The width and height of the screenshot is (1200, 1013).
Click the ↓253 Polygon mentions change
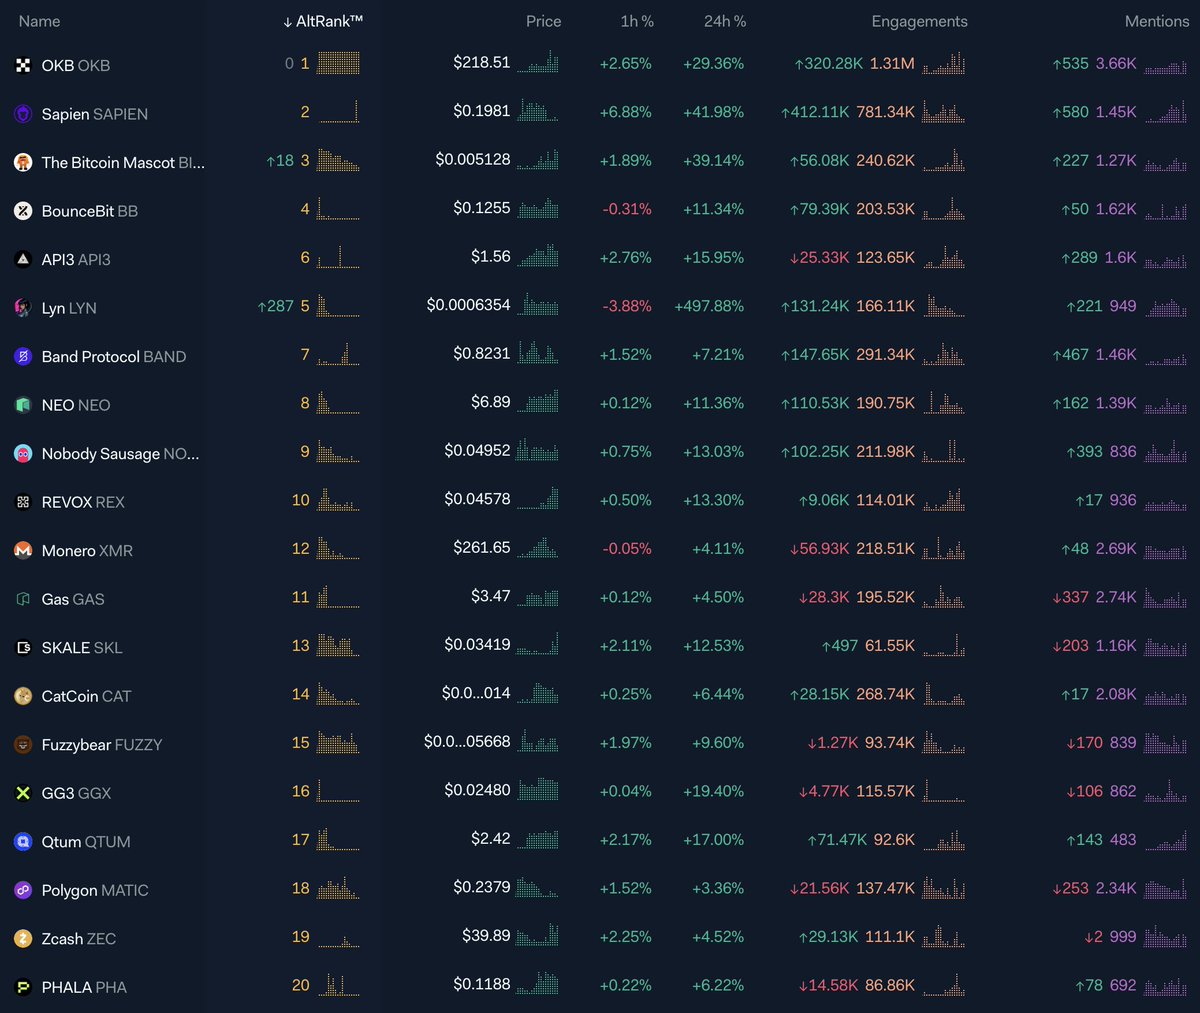[x=1070, y=888]
